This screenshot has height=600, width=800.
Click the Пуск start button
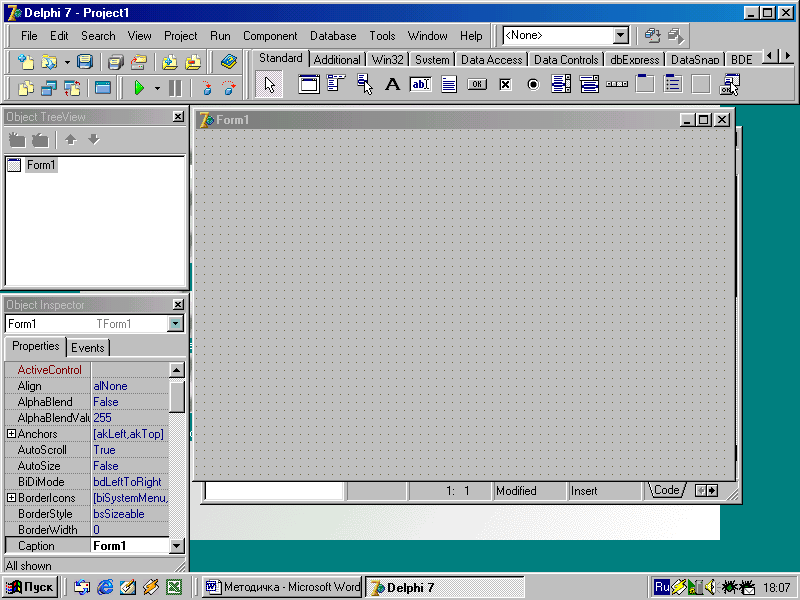30,587
